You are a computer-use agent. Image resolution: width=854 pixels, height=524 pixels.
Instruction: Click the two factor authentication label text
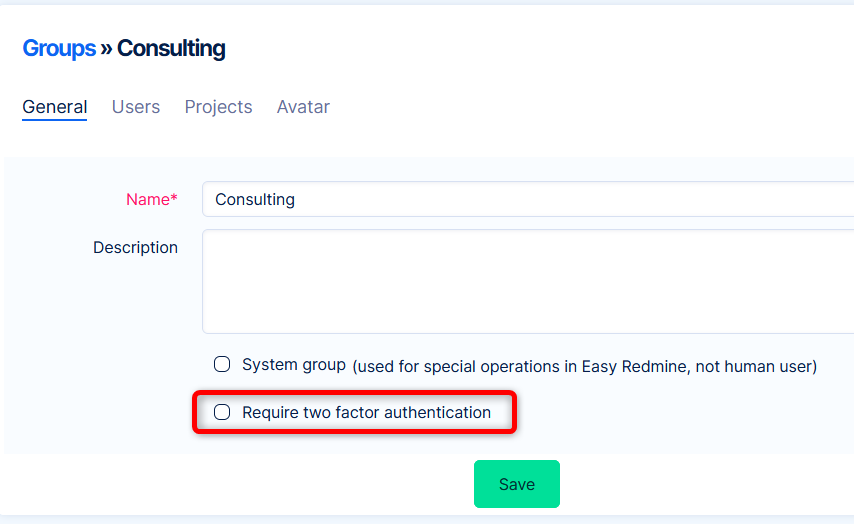[x=366, y=412]
